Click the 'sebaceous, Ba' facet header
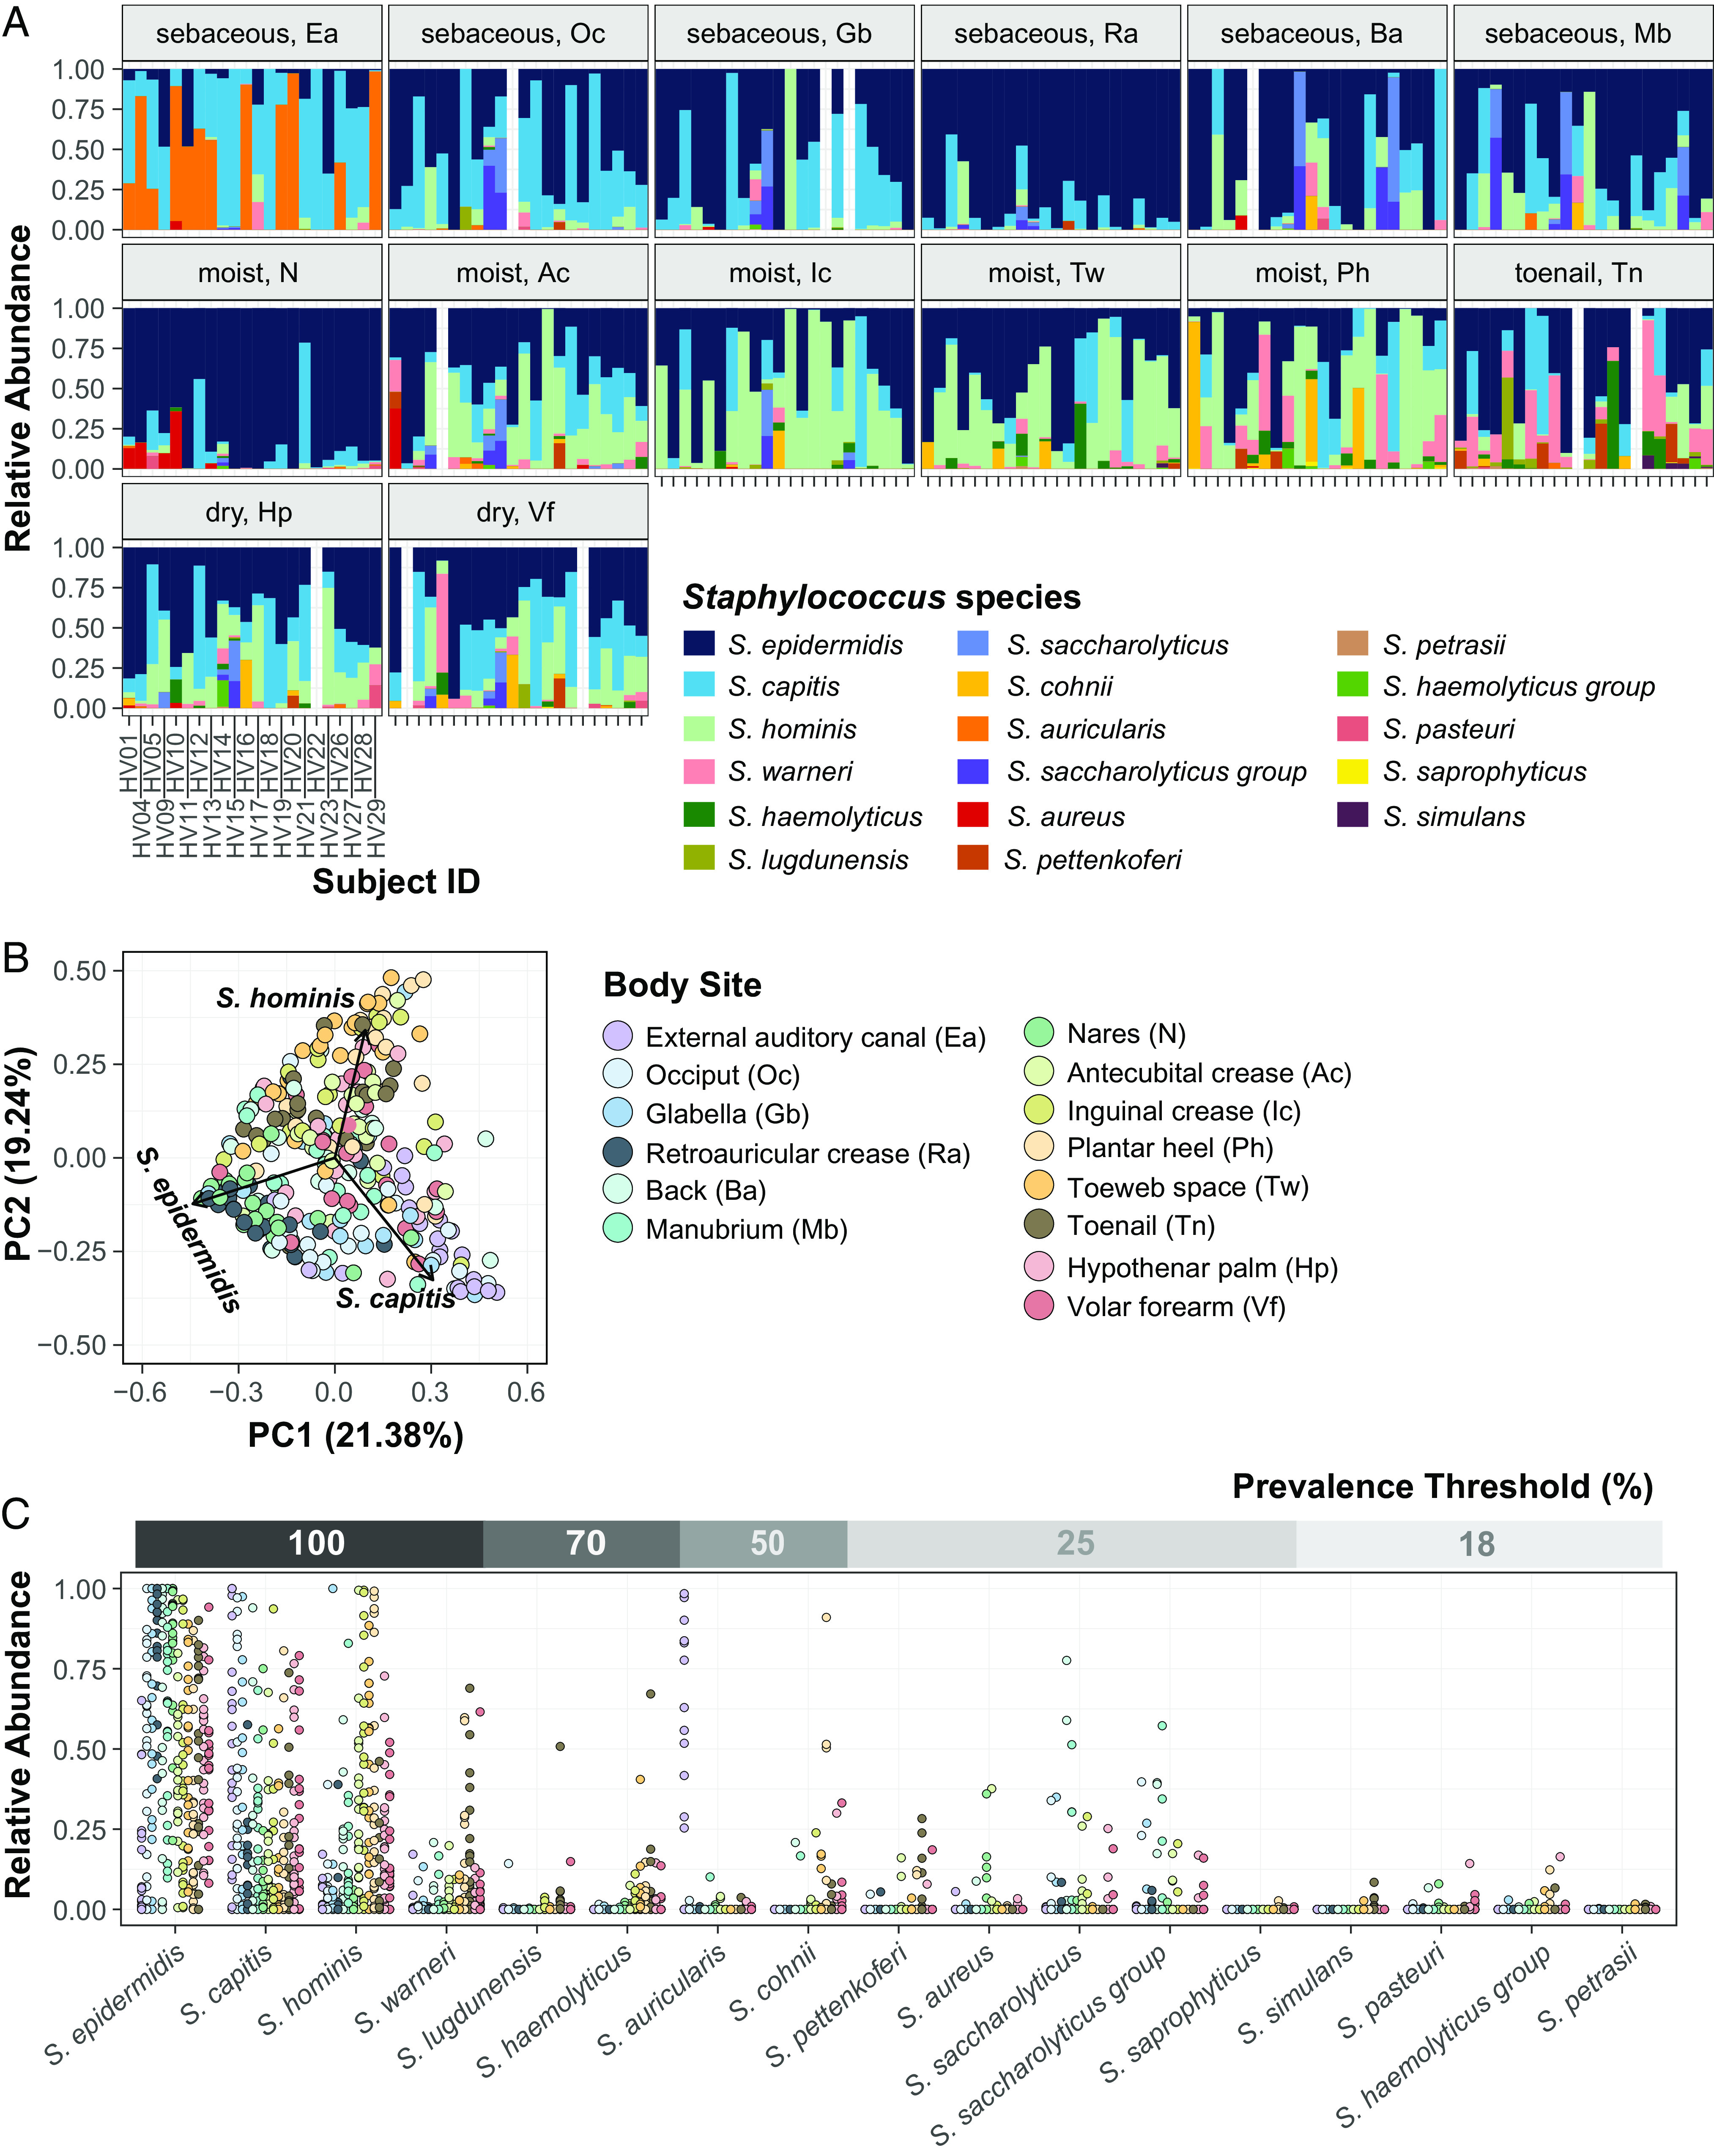This screenshot has height=2156, width=1714. 1317,34
